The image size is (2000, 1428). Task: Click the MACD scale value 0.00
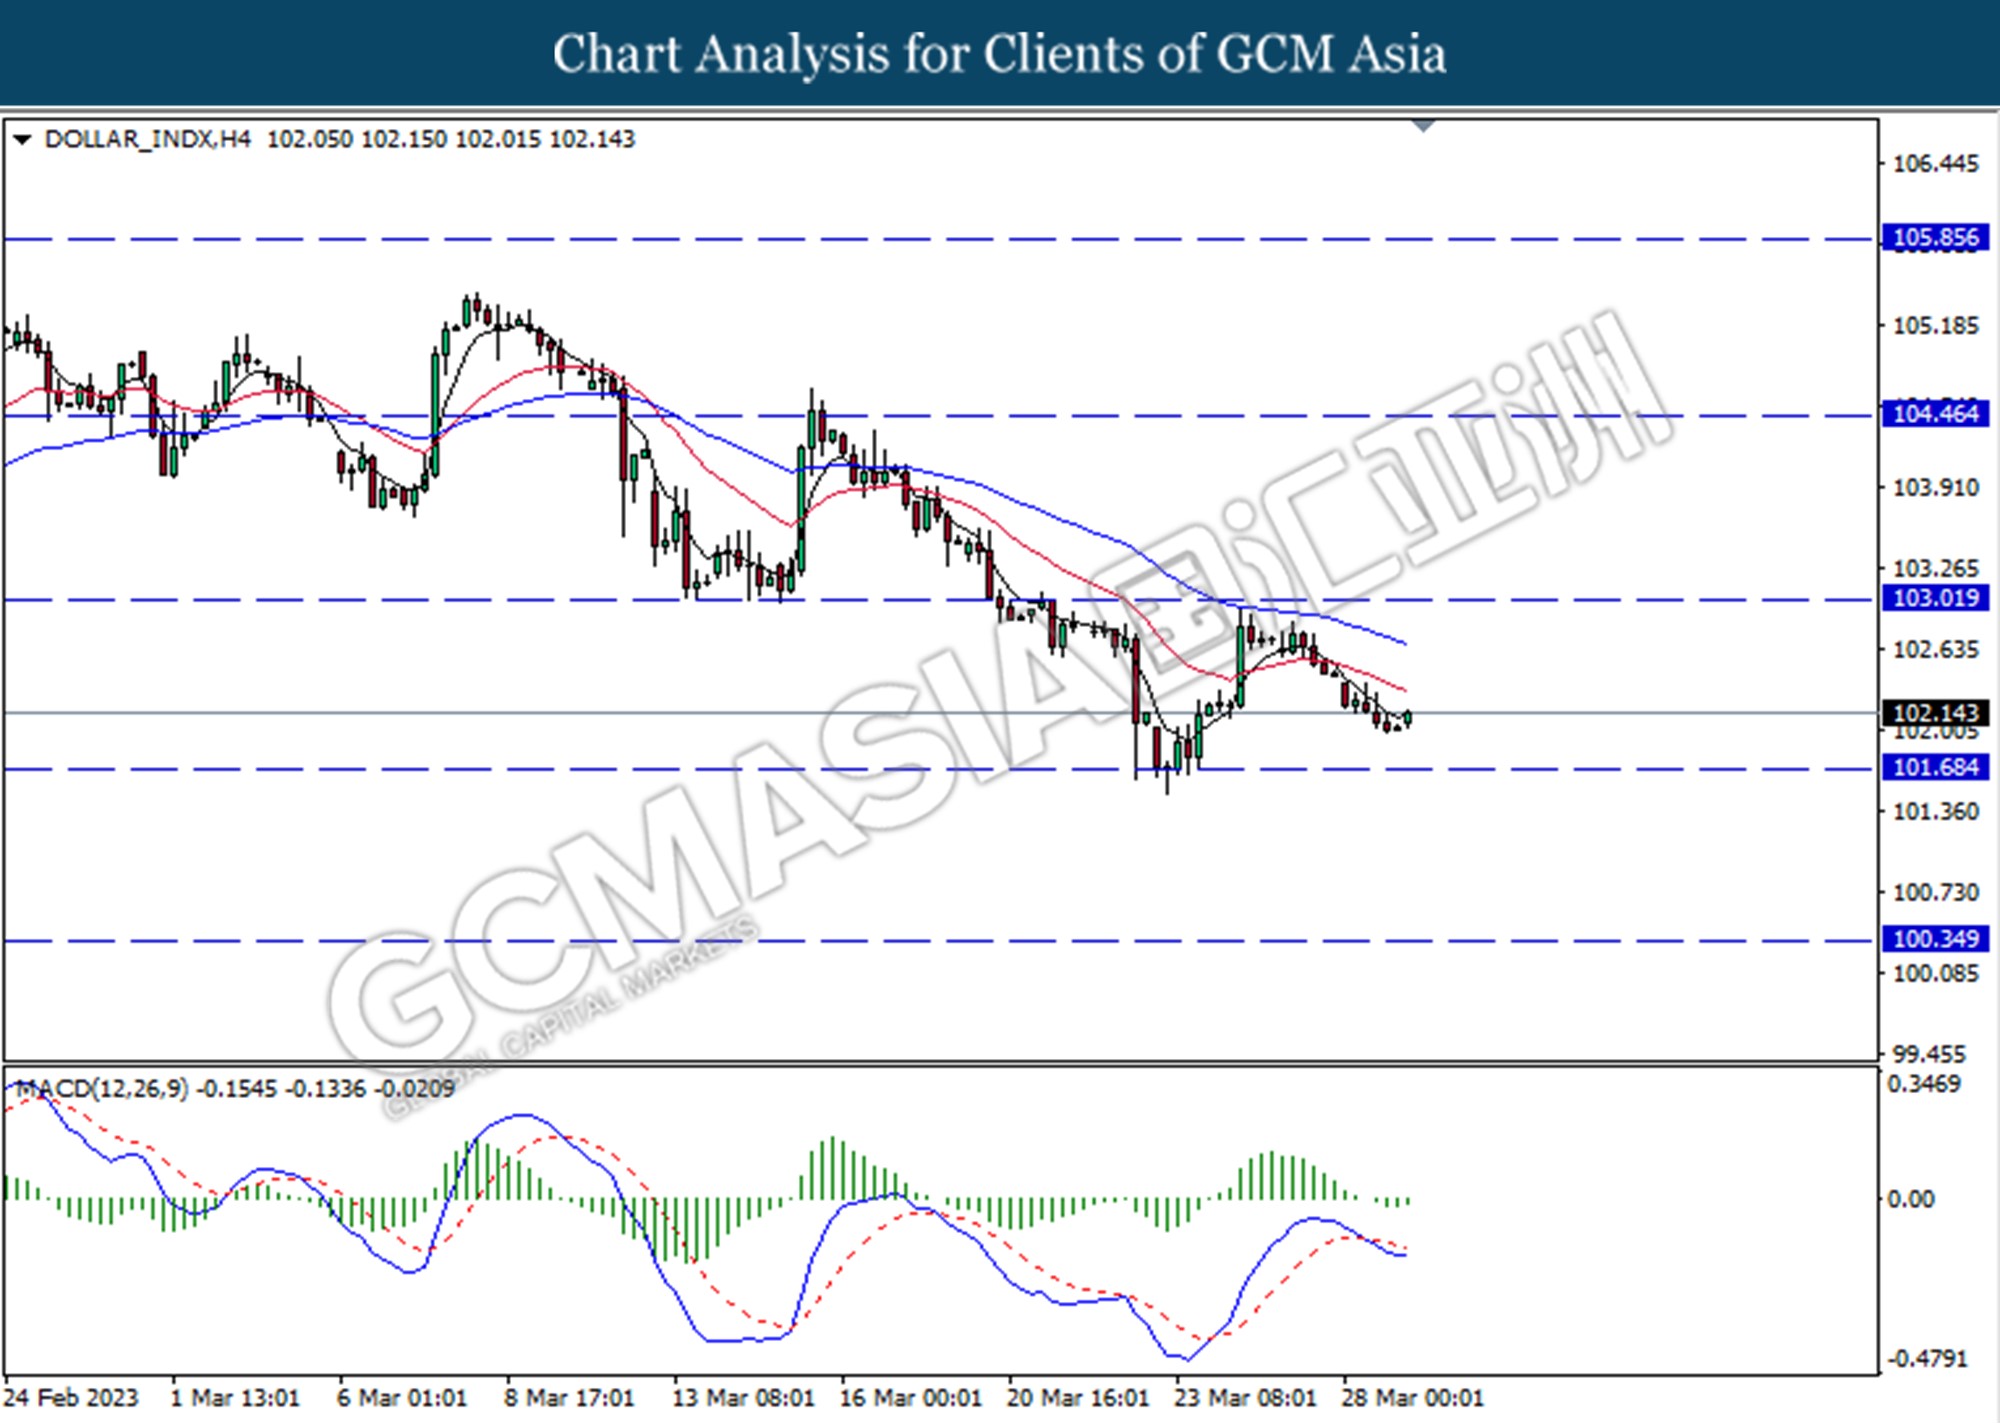click(x=1910, y=1198)
